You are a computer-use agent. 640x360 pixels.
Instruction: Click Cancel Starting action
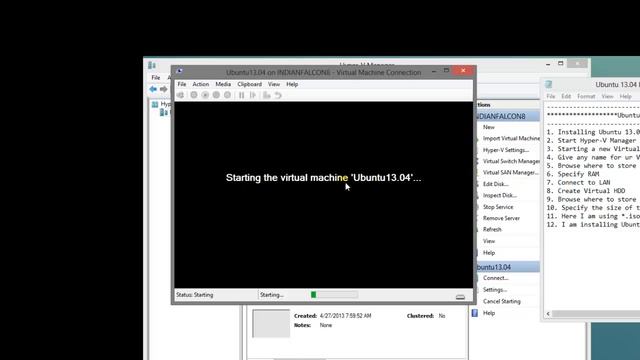pyautogui.click(x=502, y=301)
